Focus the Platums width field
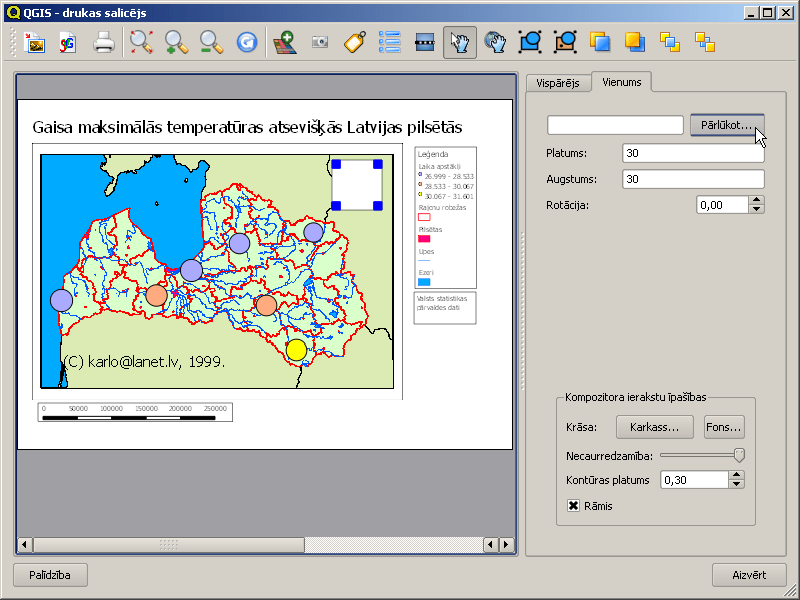This screenshot has width=800, height=600. [693, 153]
